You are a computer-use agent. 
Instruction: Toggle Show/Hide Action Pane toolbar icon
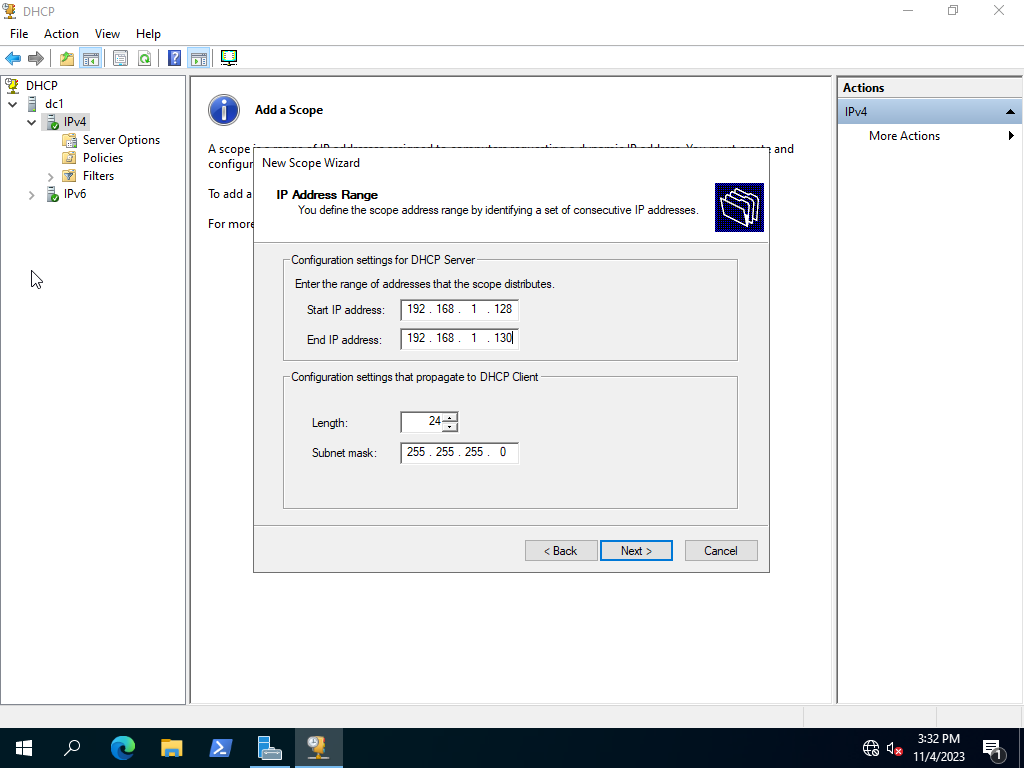pyautogui.click(x=198, y=58)
